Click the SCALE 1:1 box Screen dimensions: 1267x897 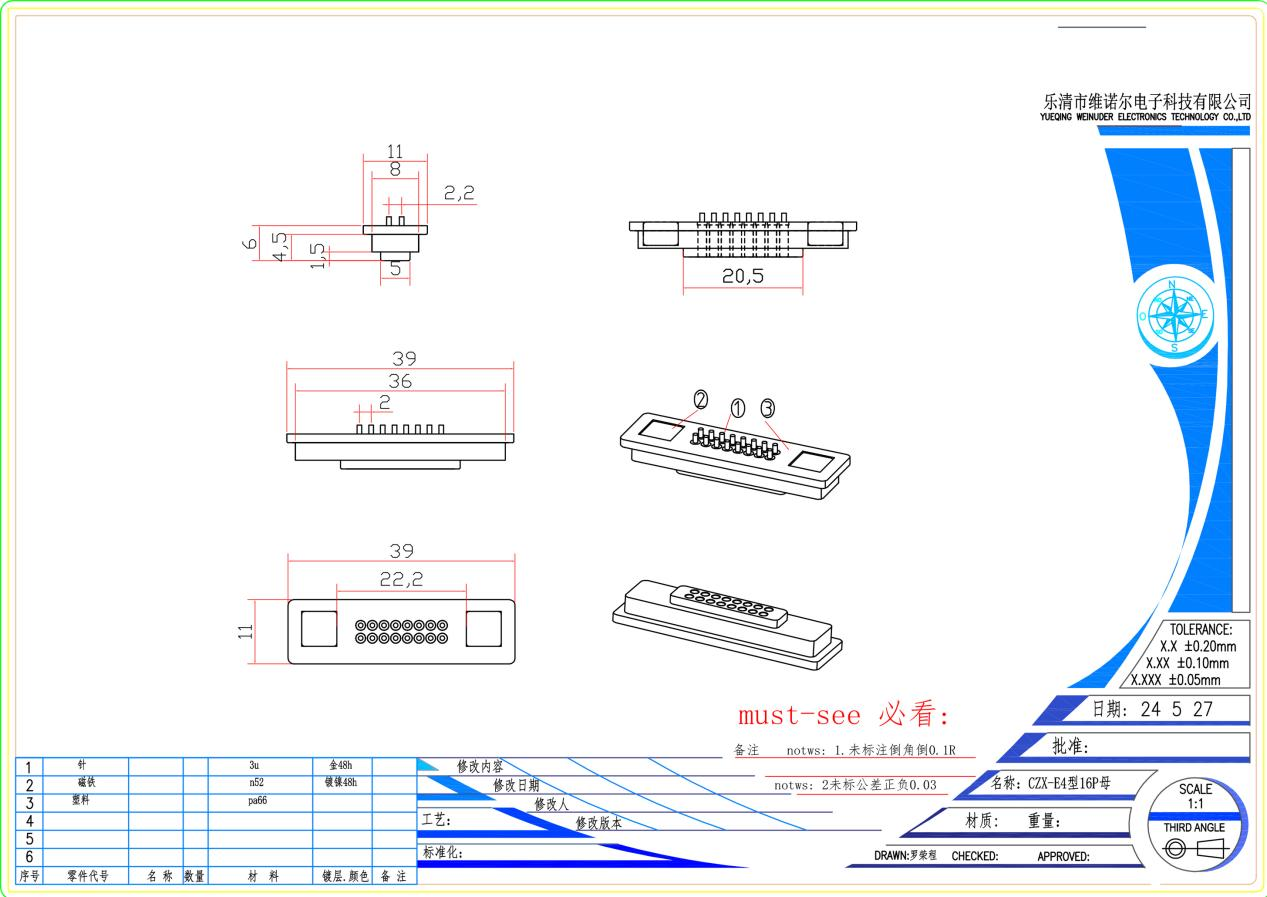tap(1195, 796)
